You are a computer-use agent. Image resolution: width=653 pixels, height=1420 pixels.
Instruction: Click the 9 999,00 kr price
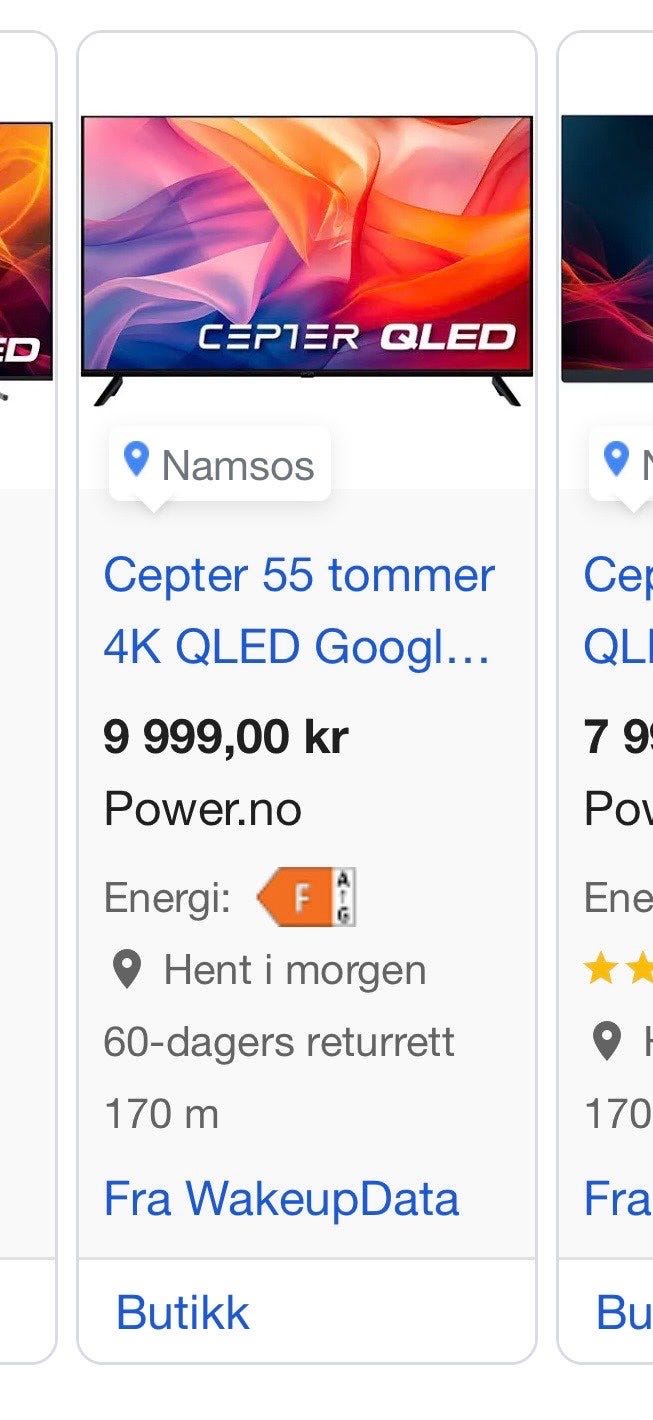pyautogui.click(x=226, y=738)
